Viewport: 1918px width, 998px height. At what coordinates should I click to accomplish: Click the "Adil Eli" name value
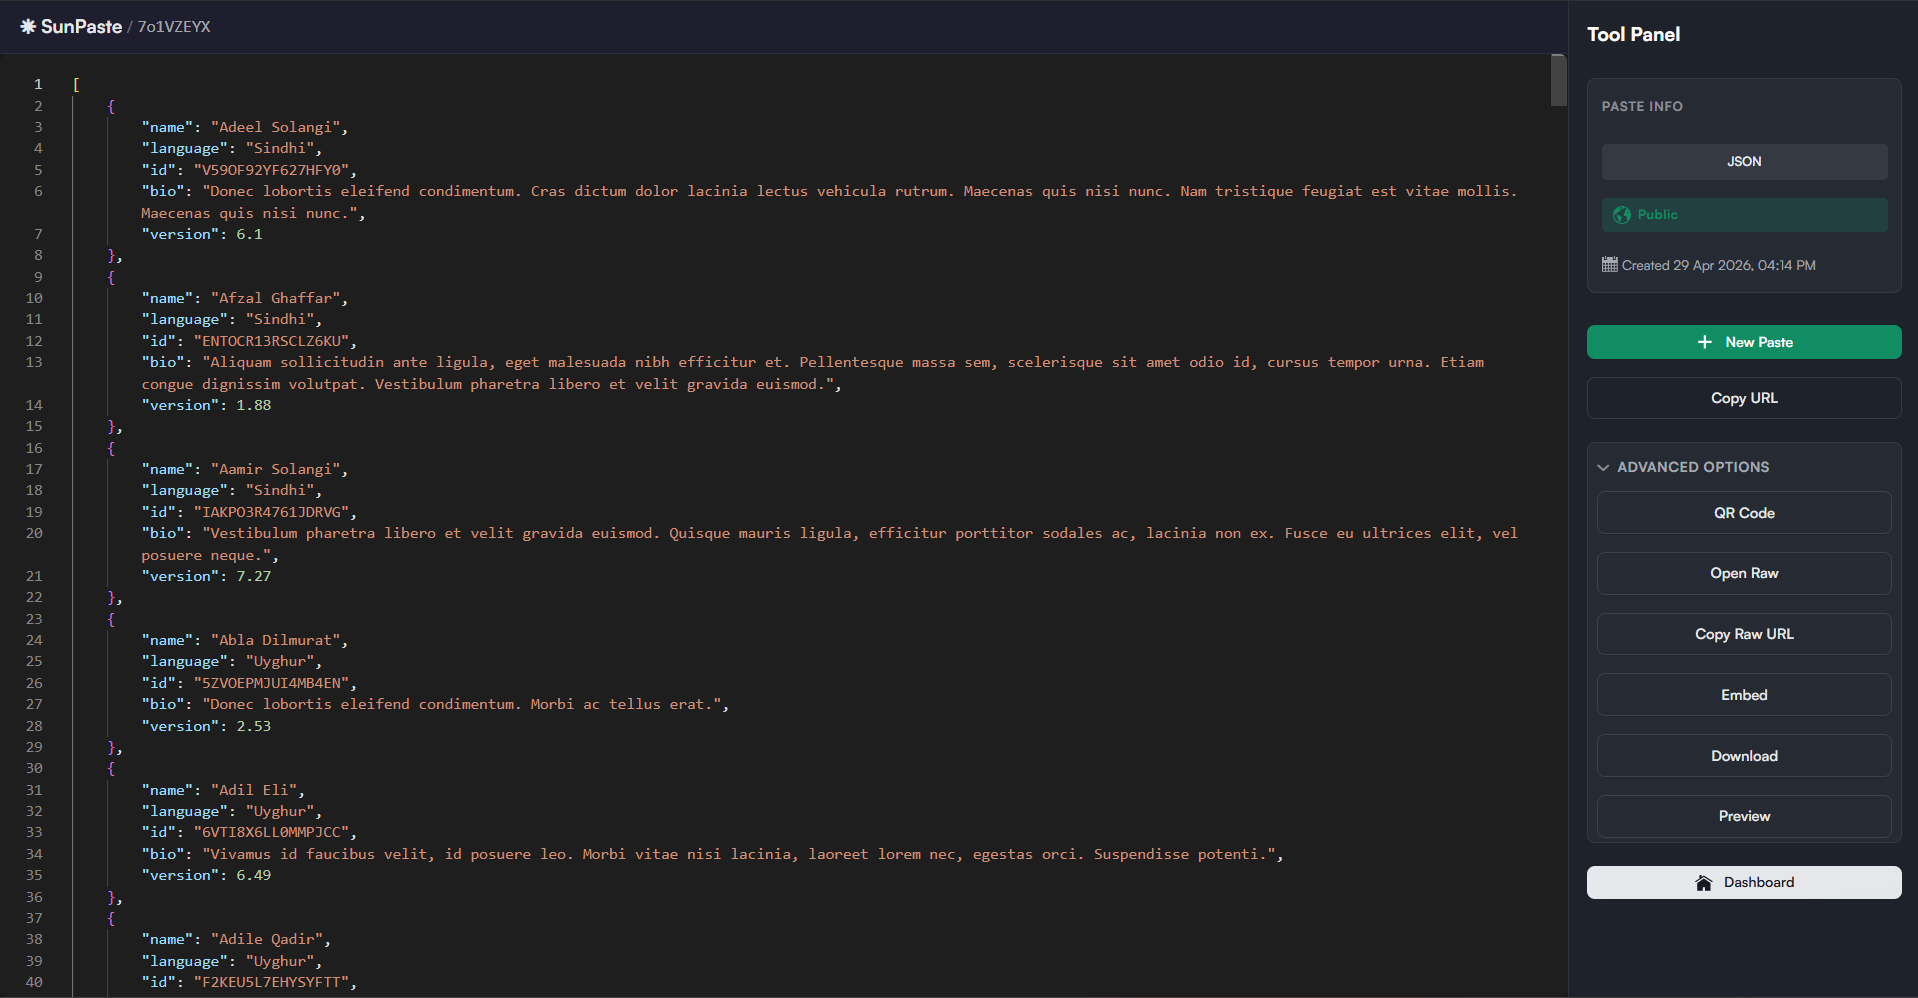(254, 790)
